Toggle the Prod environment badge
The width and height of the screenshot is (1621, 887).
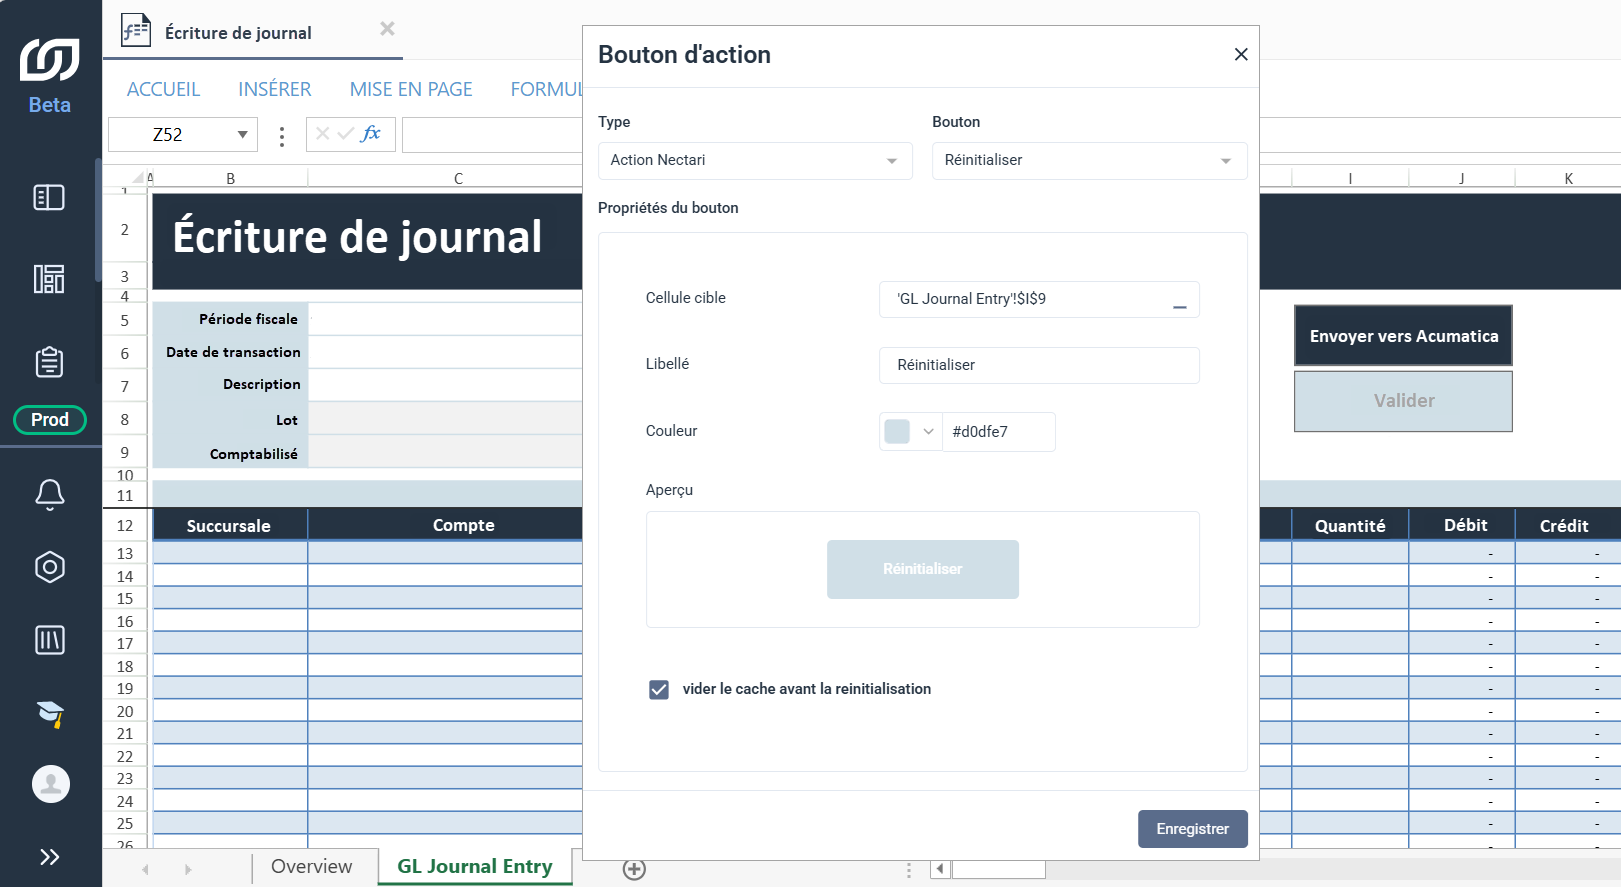click(x=50, y=420)
